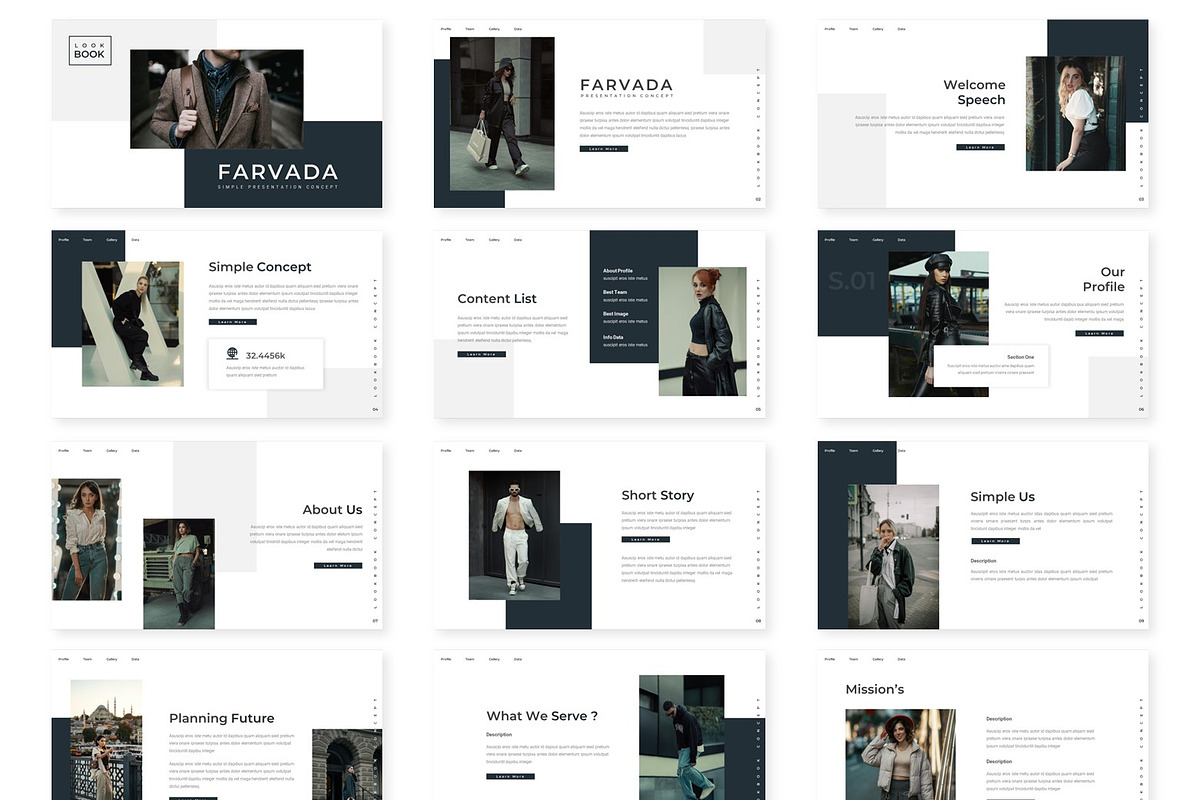Click the globe icon beside 32.4456k

point(232,354)
